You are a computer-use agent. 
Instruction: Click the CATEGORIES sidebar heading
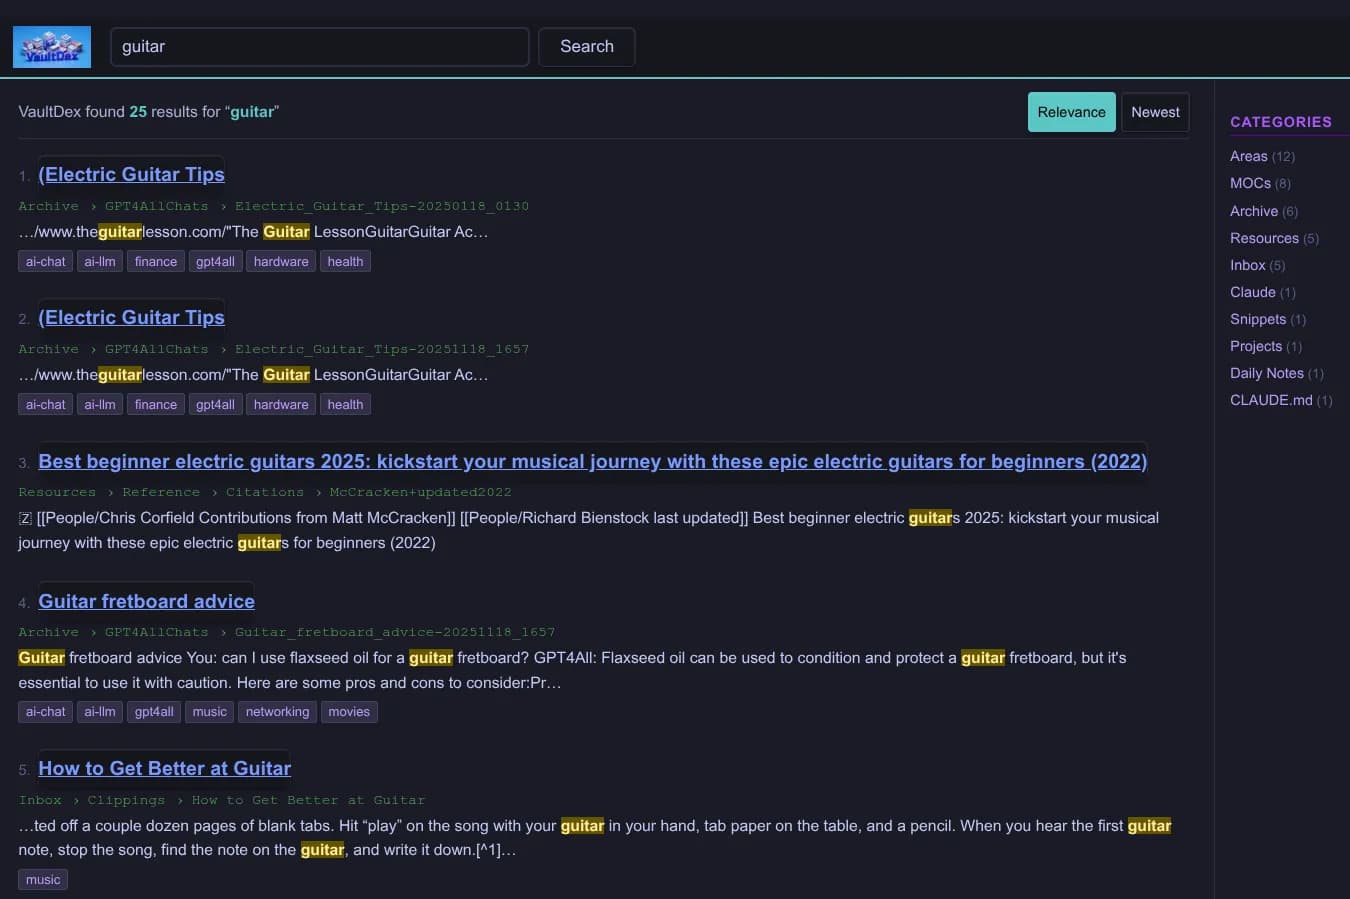[x=1281, y=122]
